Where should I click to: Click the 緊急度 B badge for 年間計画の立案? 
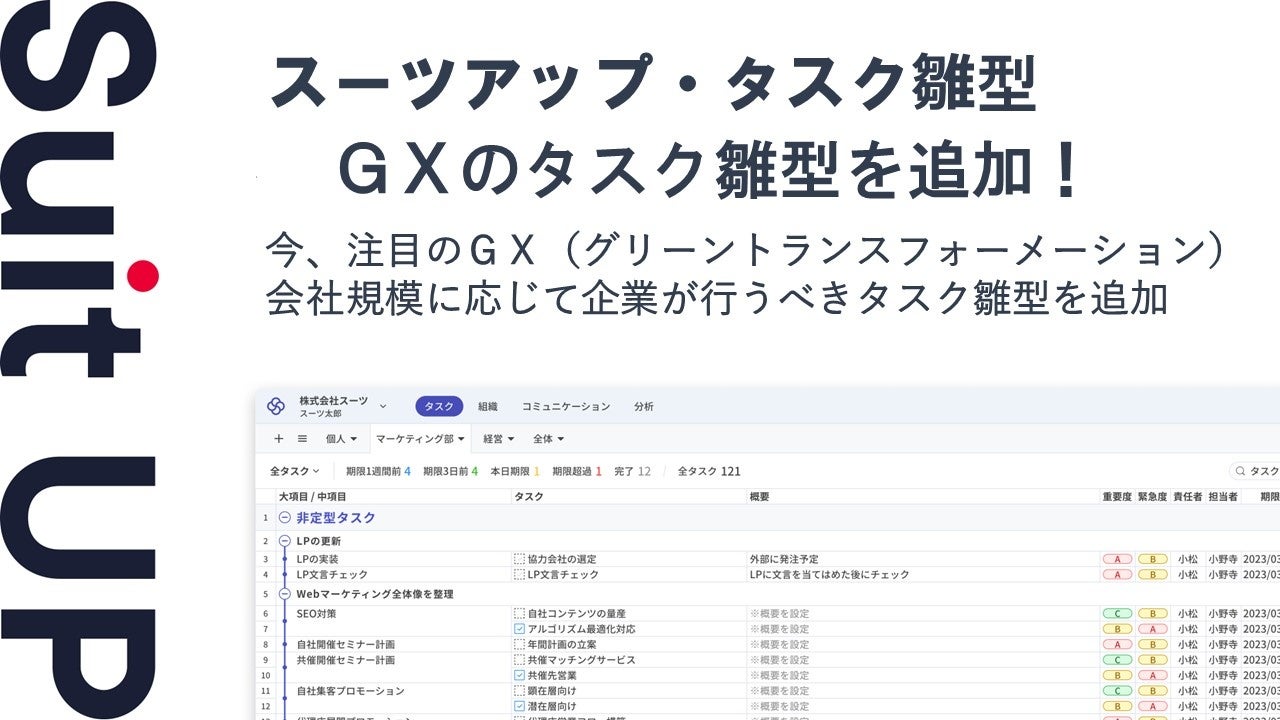point(1152,645)
